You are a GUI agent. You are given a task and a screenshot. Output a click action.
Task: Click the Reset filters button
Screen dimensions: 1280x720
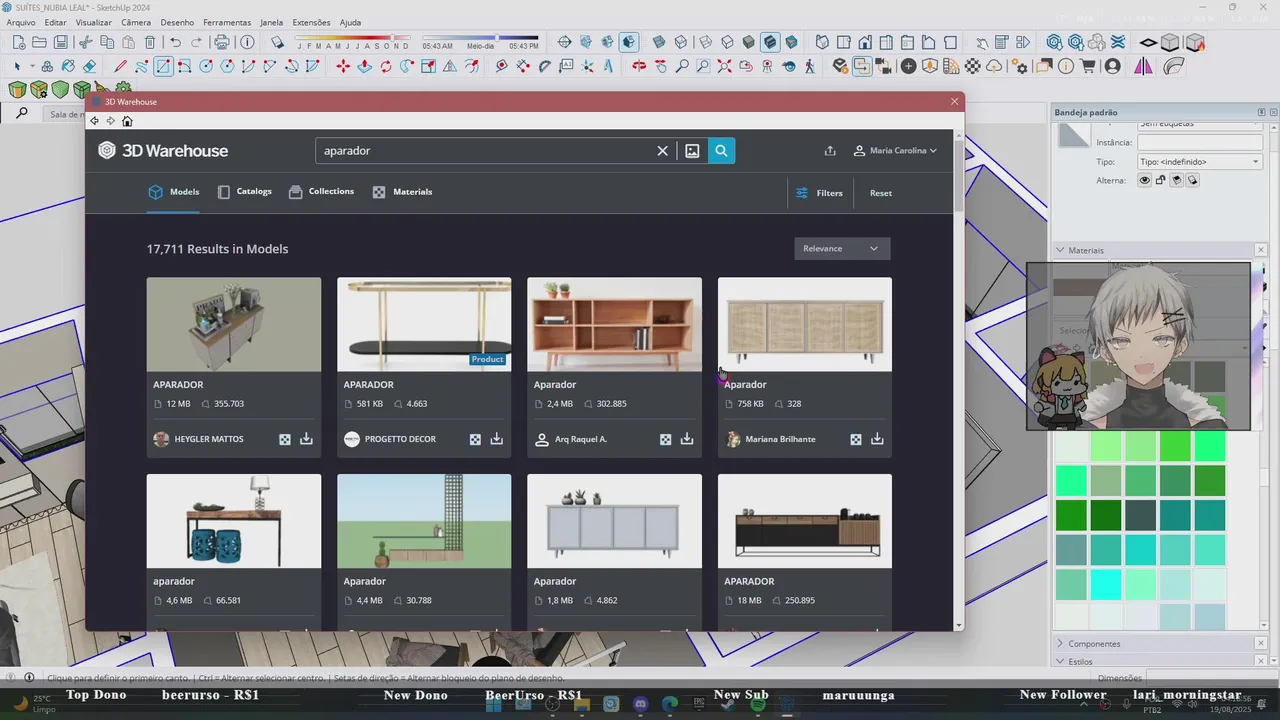pyautogui.click(x=881, y=193)
